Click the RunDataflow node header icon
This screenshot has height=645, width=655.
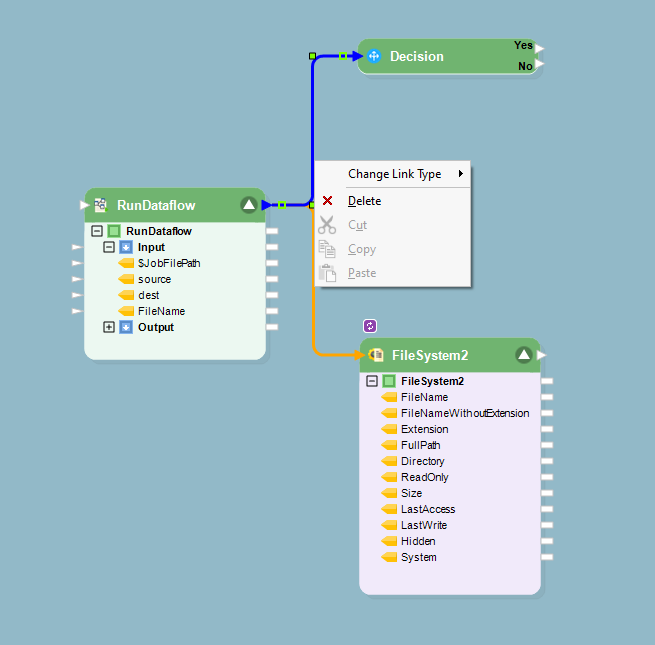(101, 205)
